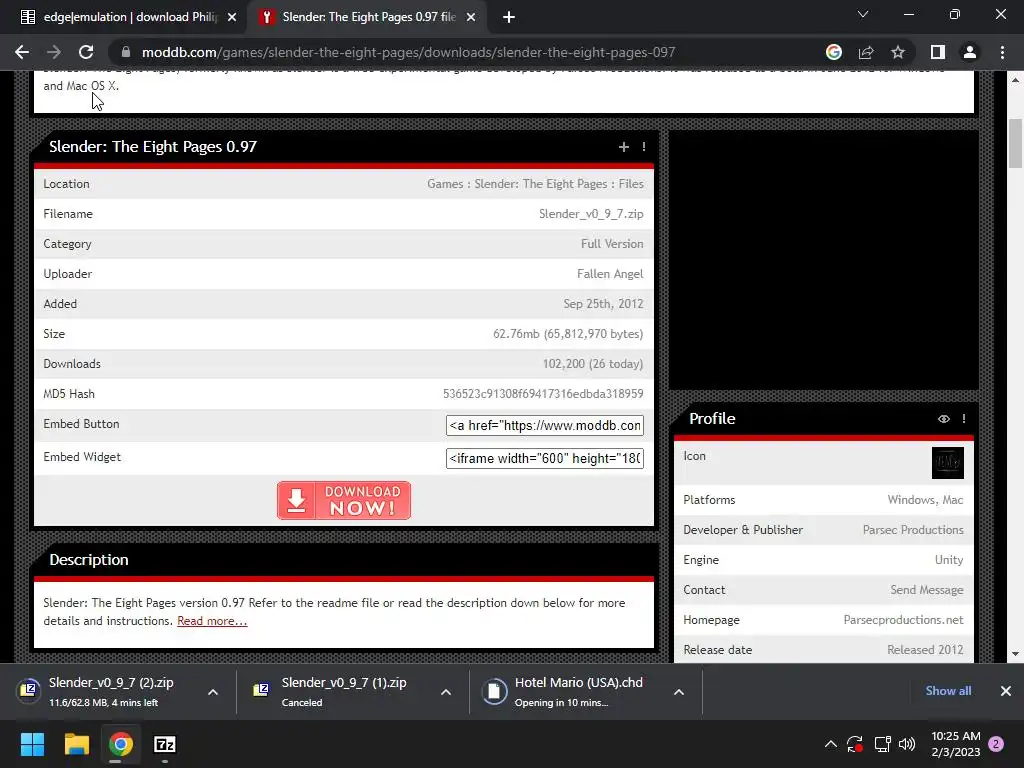1024x768 pixels.
Task: Click scrollbar up arrow
Action: 1015,80
